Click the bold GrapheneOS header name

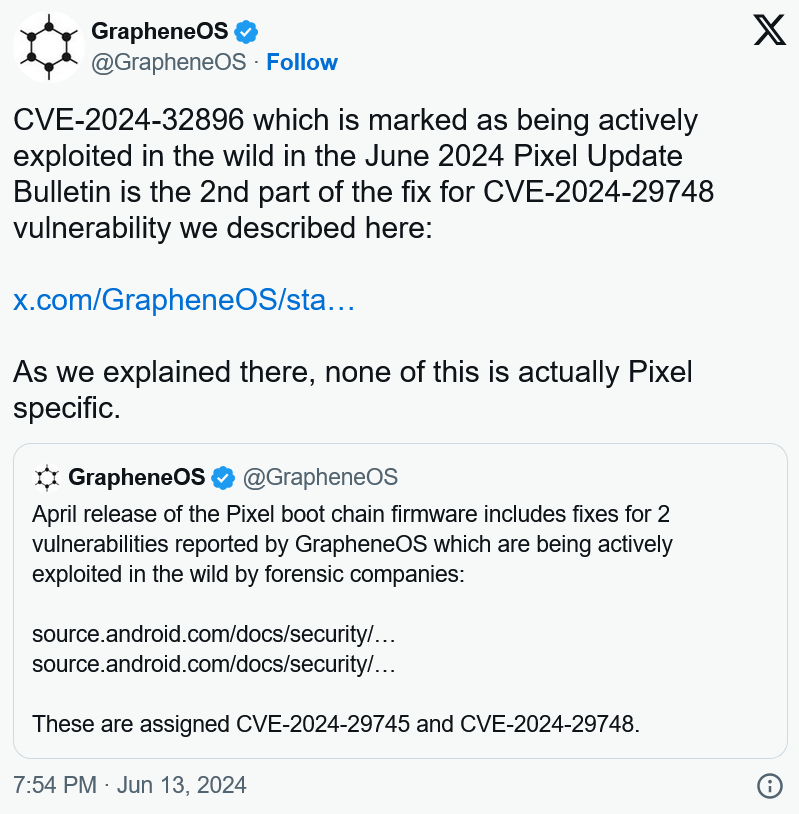[x=159, y=31]
